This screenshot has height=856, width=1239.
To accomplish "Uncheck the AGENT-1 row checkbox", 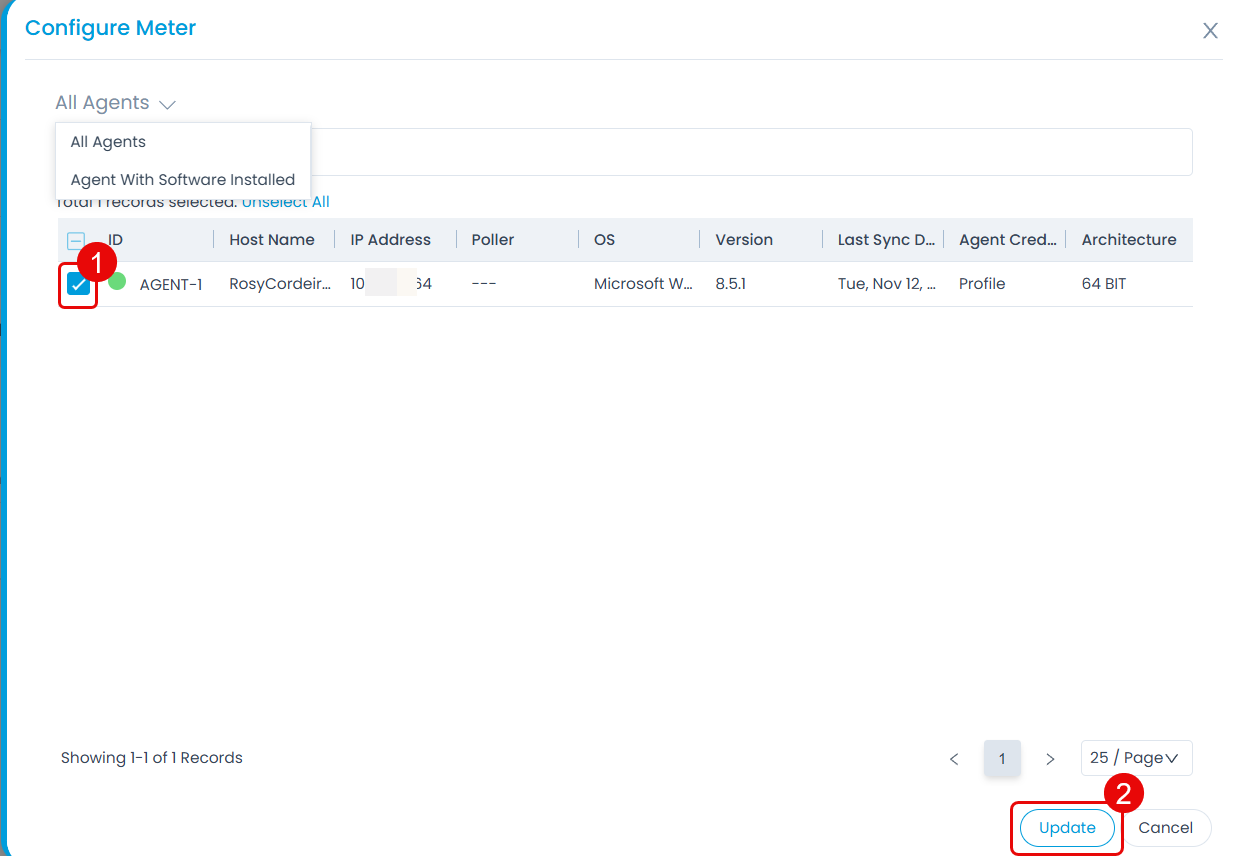I will pyautogui.click(x=78, y=285).
